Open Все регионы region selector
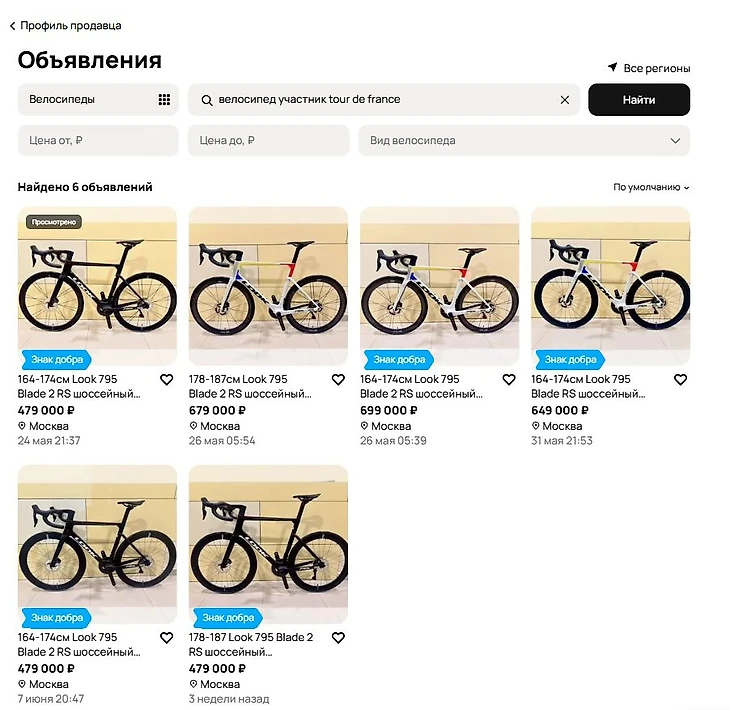The width and height of the screenshot is (730, 710). coord(656,68)
